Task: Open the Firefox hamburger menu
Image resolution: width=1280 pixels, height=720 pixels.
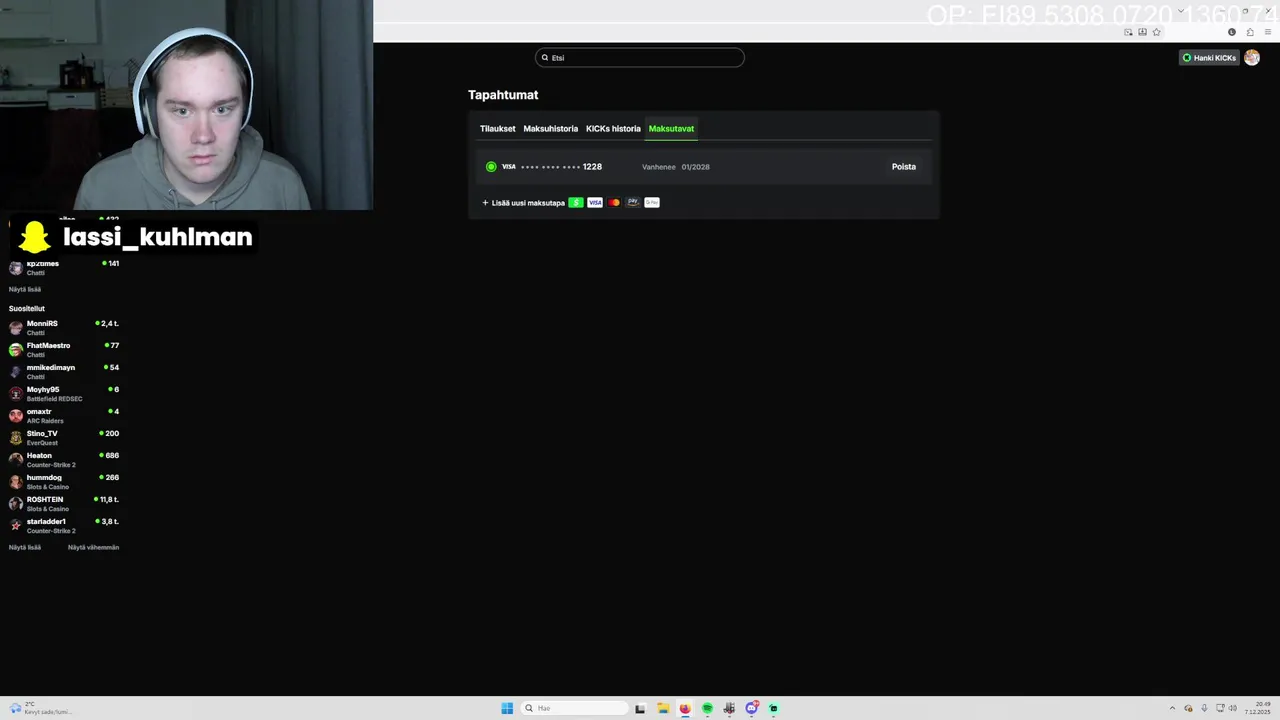Action: 1268,32
